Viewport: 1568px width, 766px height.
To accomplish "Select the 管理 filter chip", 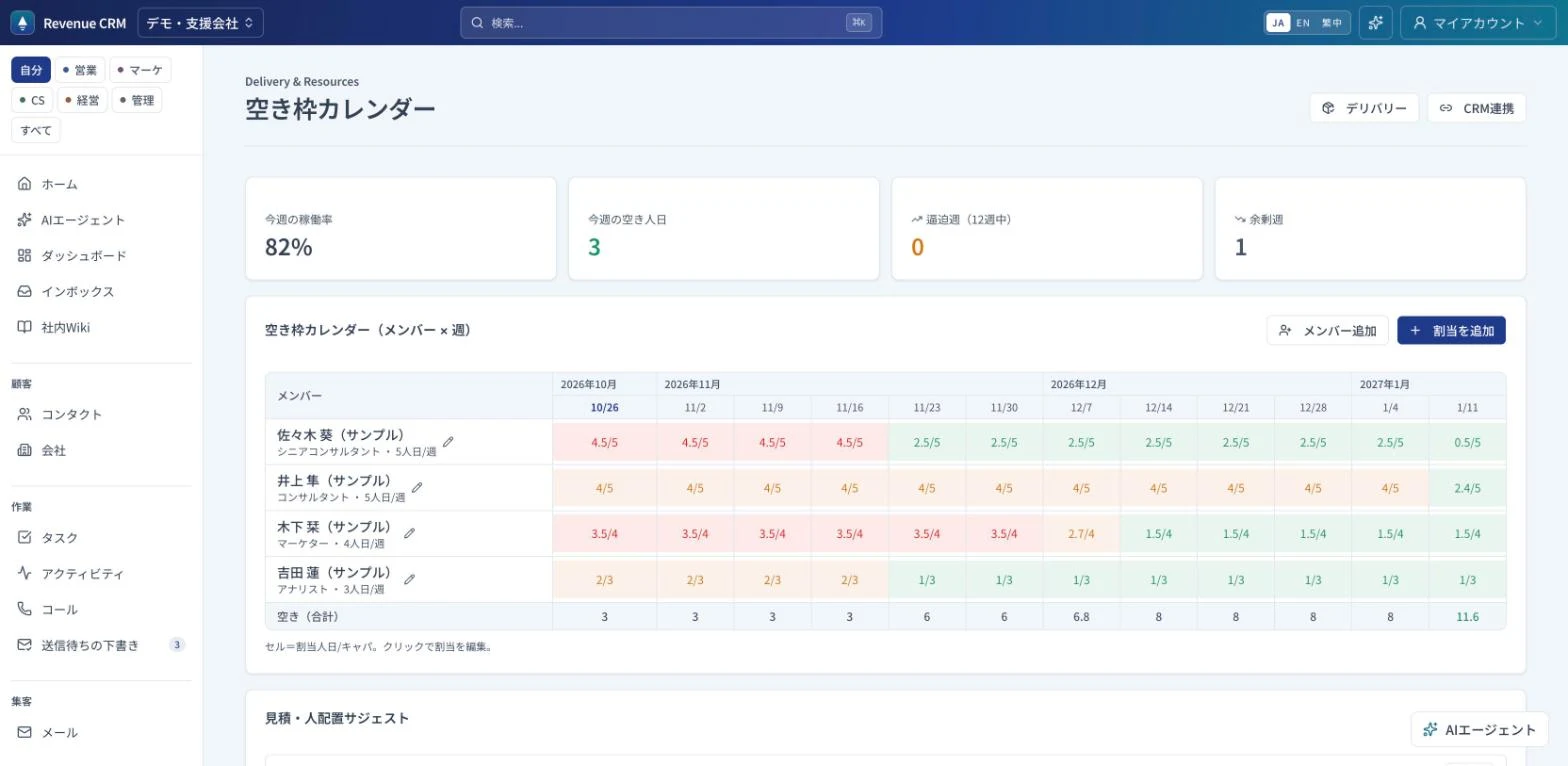I will [x=137, y=100].
